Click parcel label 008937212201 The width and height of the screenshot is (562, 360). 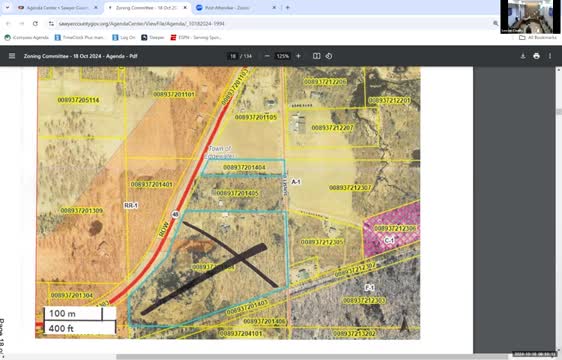(x=389, y=100)
